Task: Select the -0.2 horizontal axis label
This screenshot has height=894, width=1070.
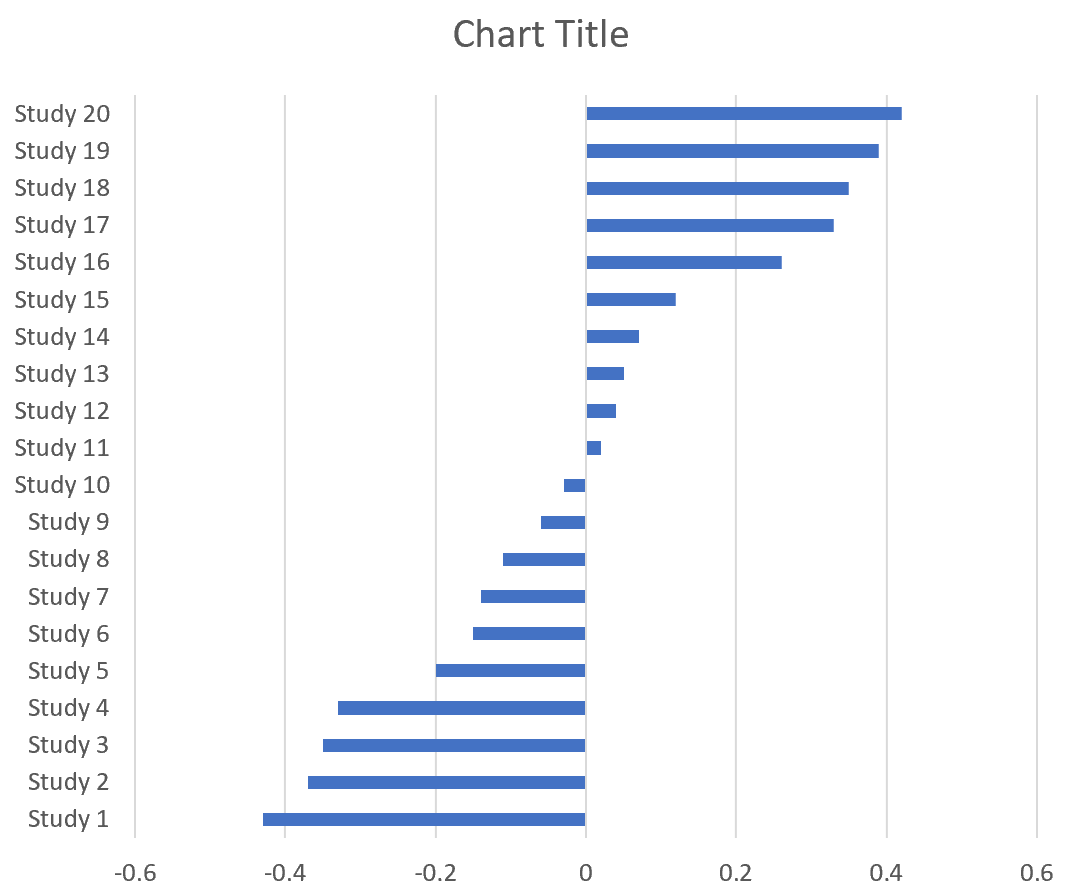Action: (x=435, y=873)
